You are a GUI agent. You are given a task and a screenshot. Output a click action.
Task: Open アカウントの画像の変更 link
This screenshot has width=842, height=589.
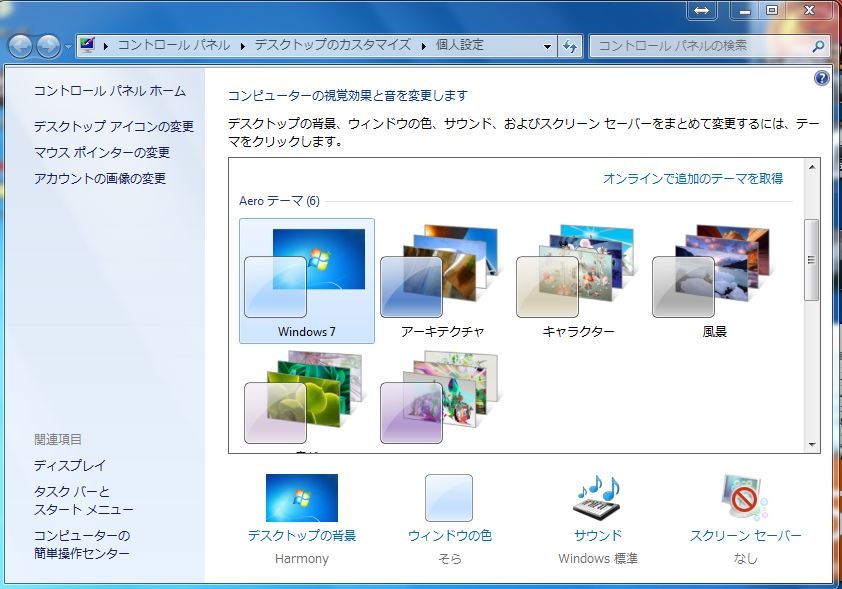(x=100, y=178)
